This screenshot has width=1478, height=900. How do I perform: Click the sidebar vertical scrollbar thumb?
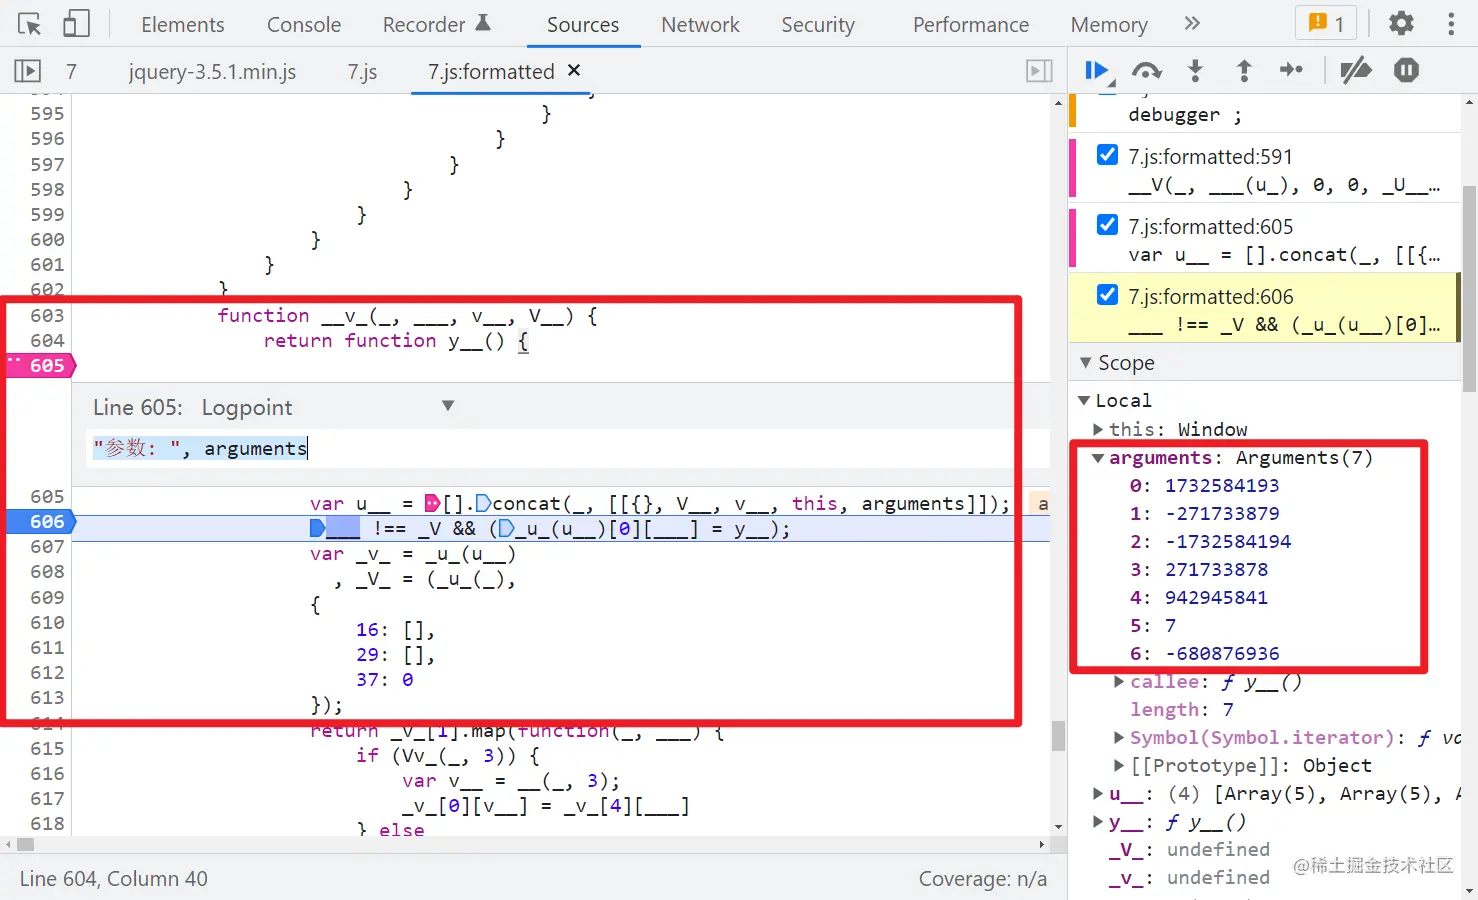click(1468, 289)
